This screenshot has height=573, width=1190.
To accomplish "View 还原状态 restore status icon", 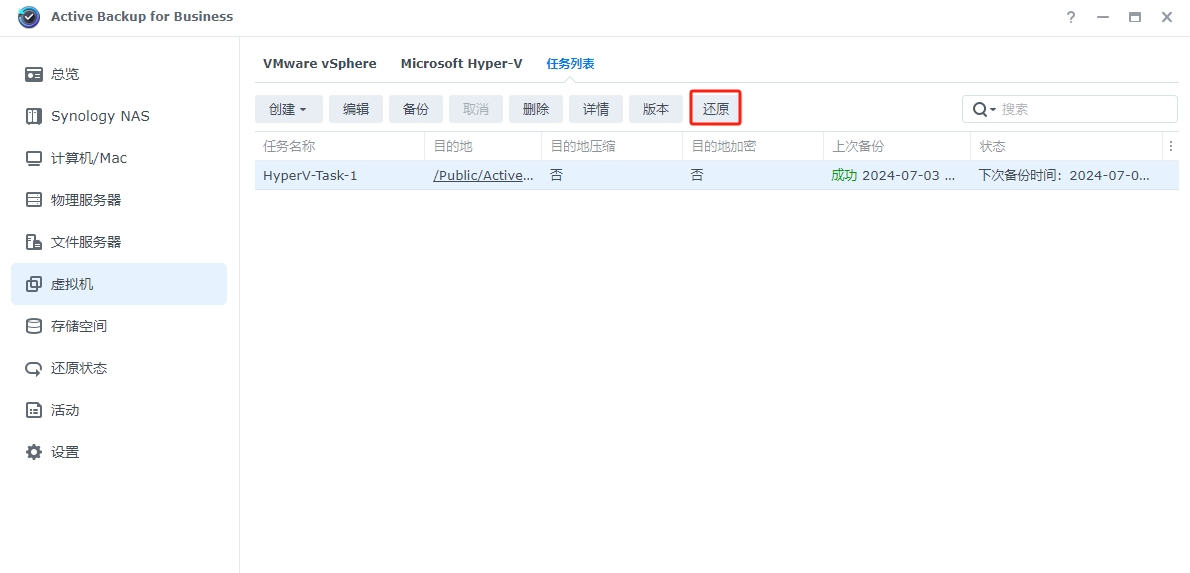I will pyautogui.click(x=34, y=368).
